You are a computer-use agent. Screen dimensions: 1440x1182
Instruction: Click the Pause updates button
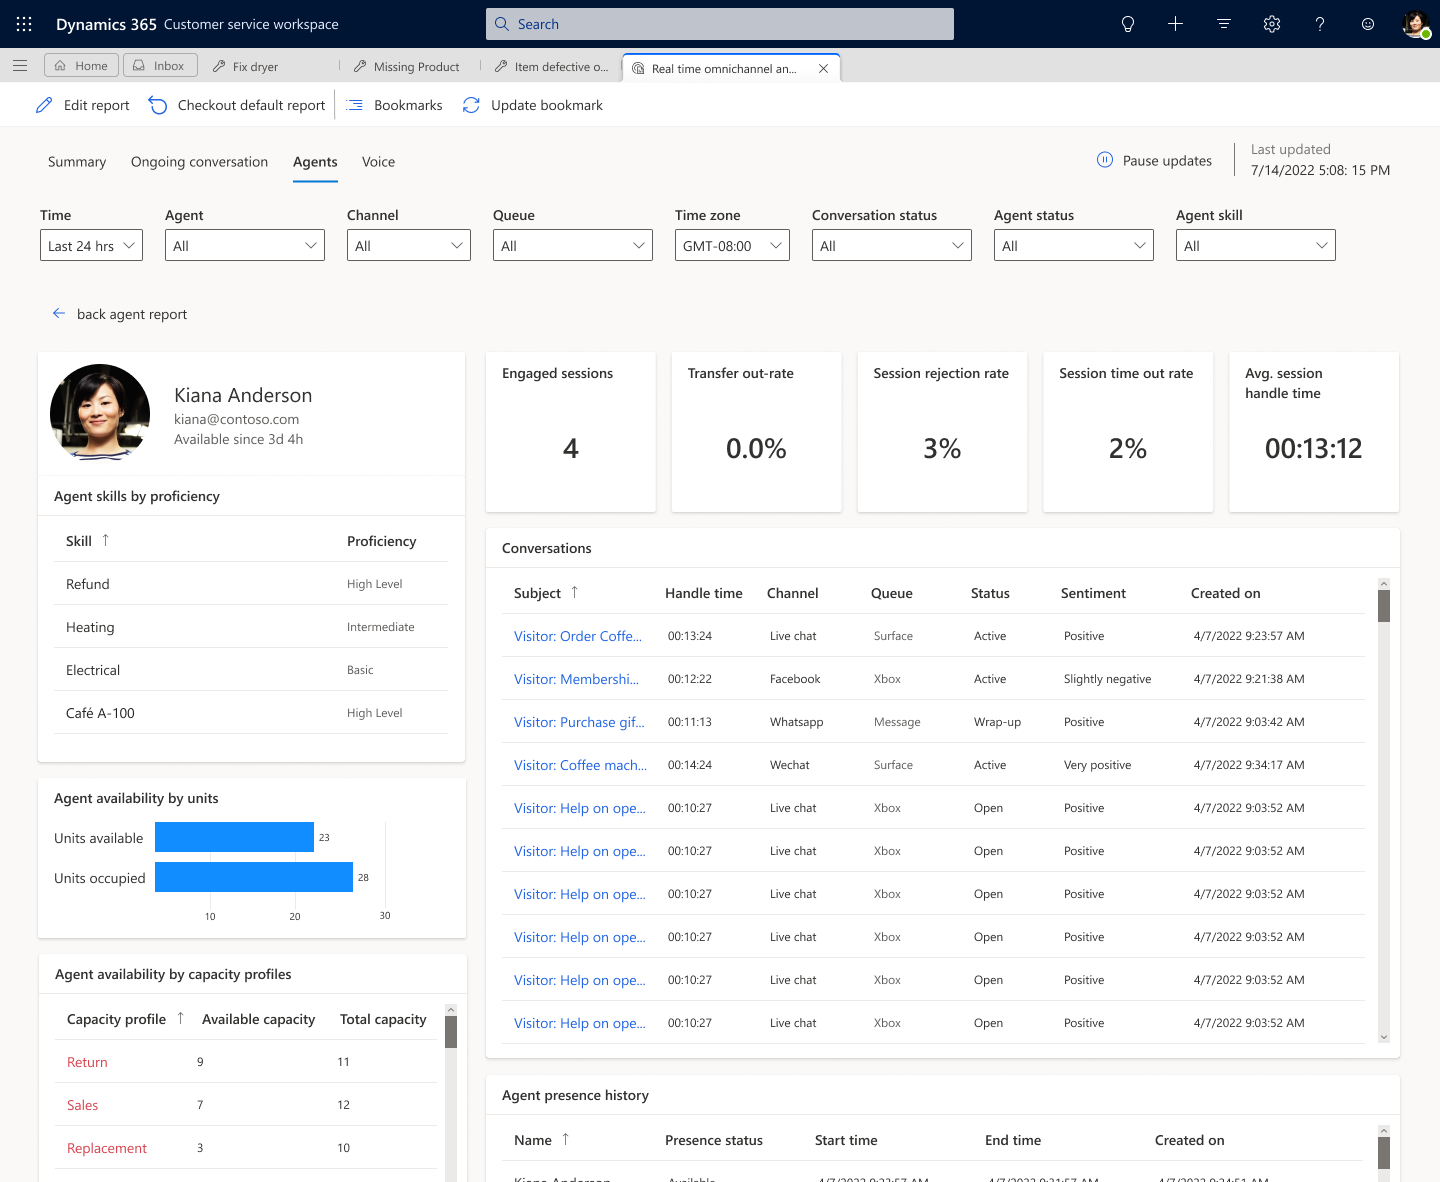[x=1155, y=160]
